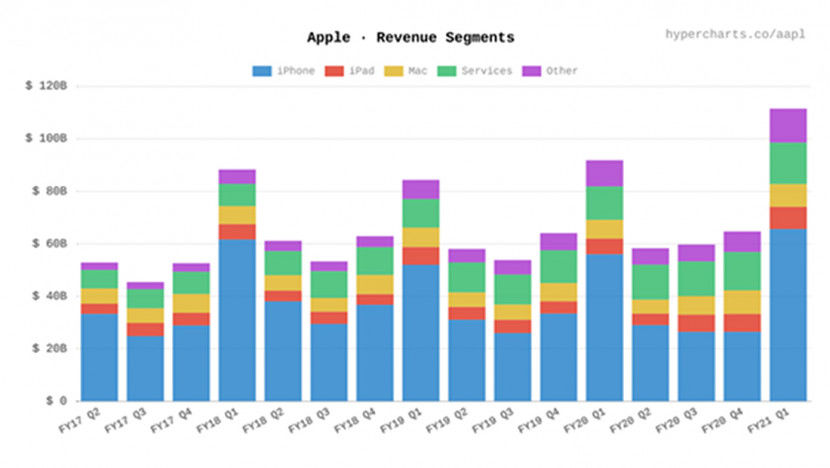Click the Mac legend label
Image resolution: width=830 pixels, height=468 pixels.
coord(418,71)
